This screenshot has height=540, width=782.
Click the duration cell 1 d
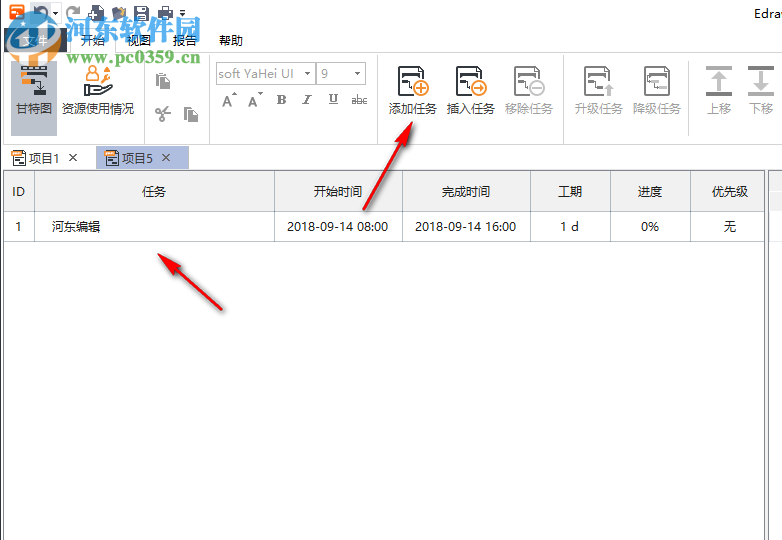pos(570,227)
